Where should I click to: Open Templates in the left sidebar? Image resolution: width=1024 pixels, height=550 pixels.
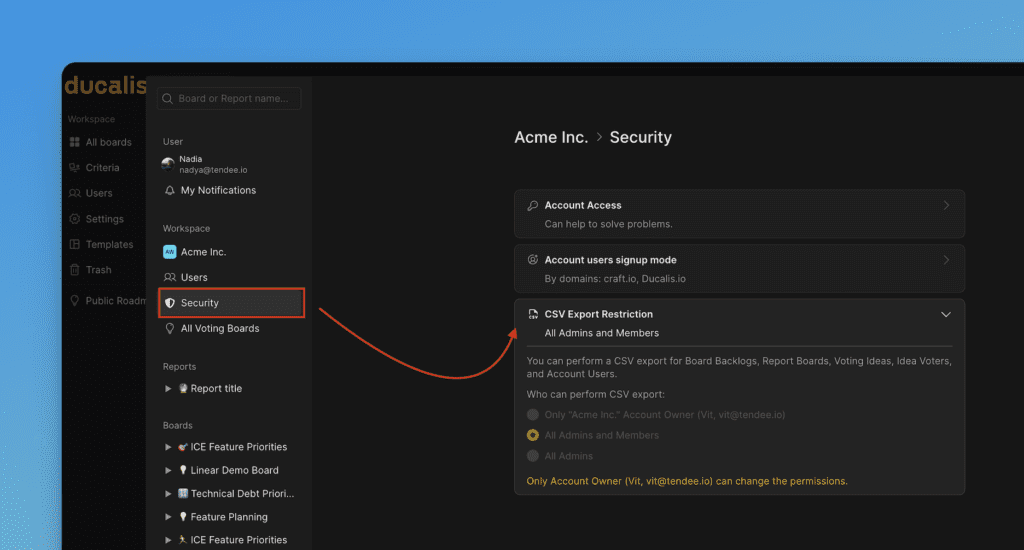109,244
